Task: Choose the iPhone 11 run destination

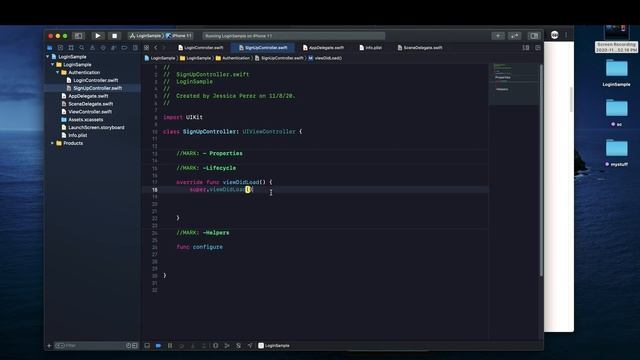Action: (179, 36)
